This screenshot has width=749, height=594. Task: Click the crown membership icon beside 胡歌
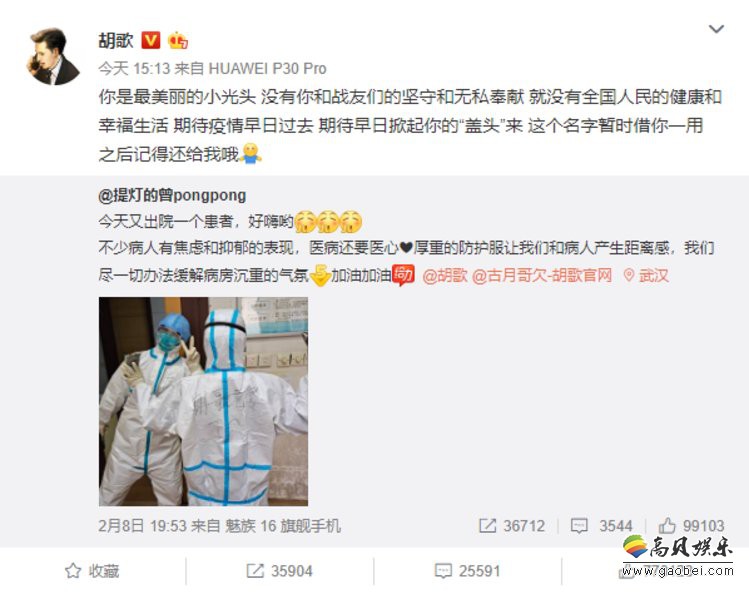pyautogui.click(x=178, y=41)
